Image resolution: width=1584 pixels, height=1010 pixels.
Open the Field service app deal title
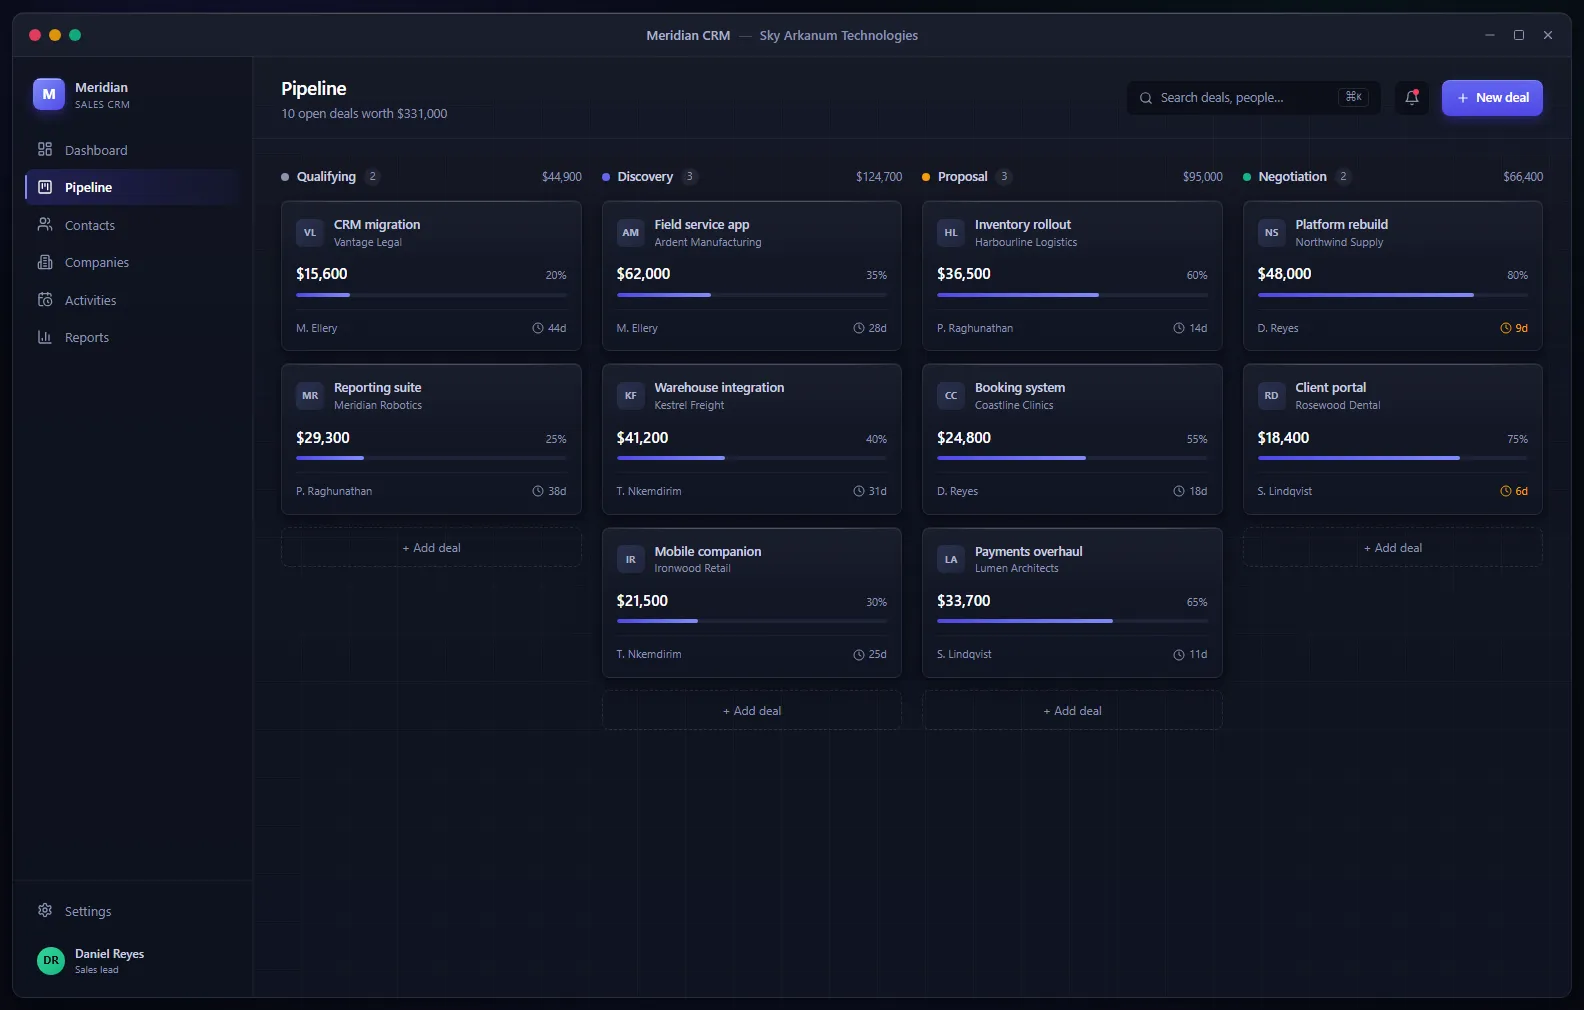(x=702, y=224)
